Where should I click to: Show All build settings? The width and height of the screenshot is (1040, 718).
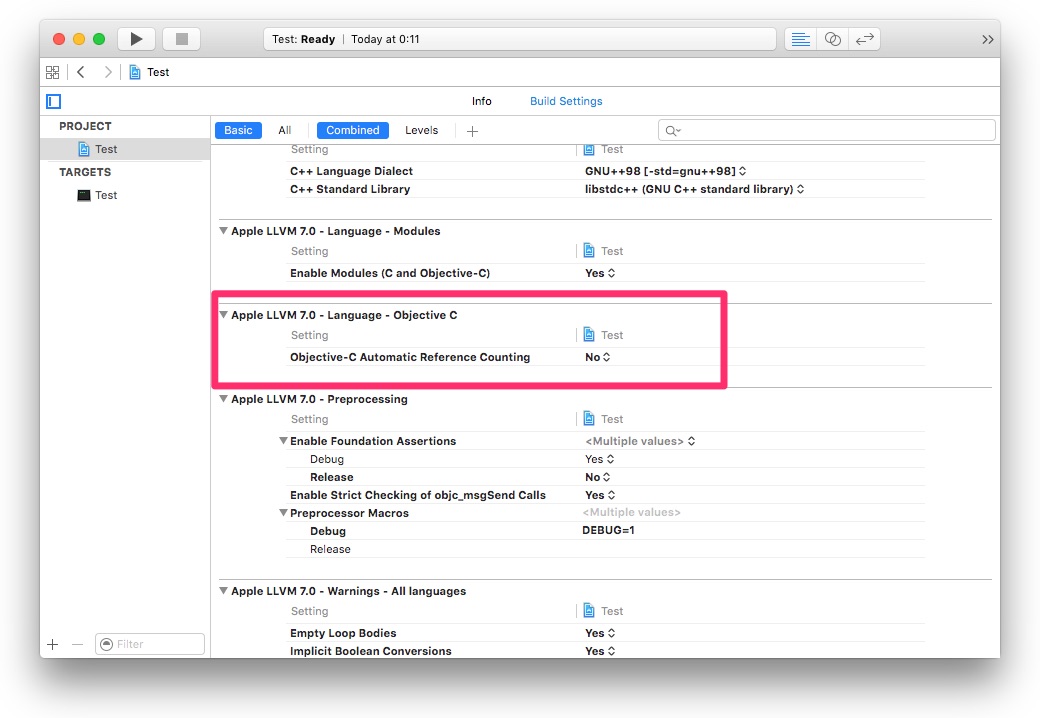pos(285,130)
